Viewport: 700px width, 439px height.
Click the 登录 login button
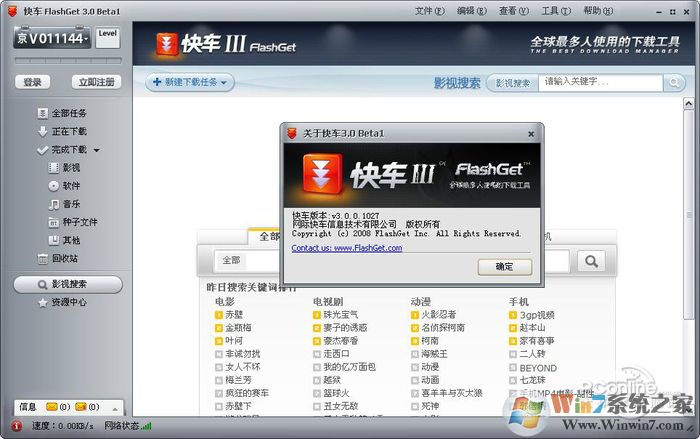click(33, 82)
